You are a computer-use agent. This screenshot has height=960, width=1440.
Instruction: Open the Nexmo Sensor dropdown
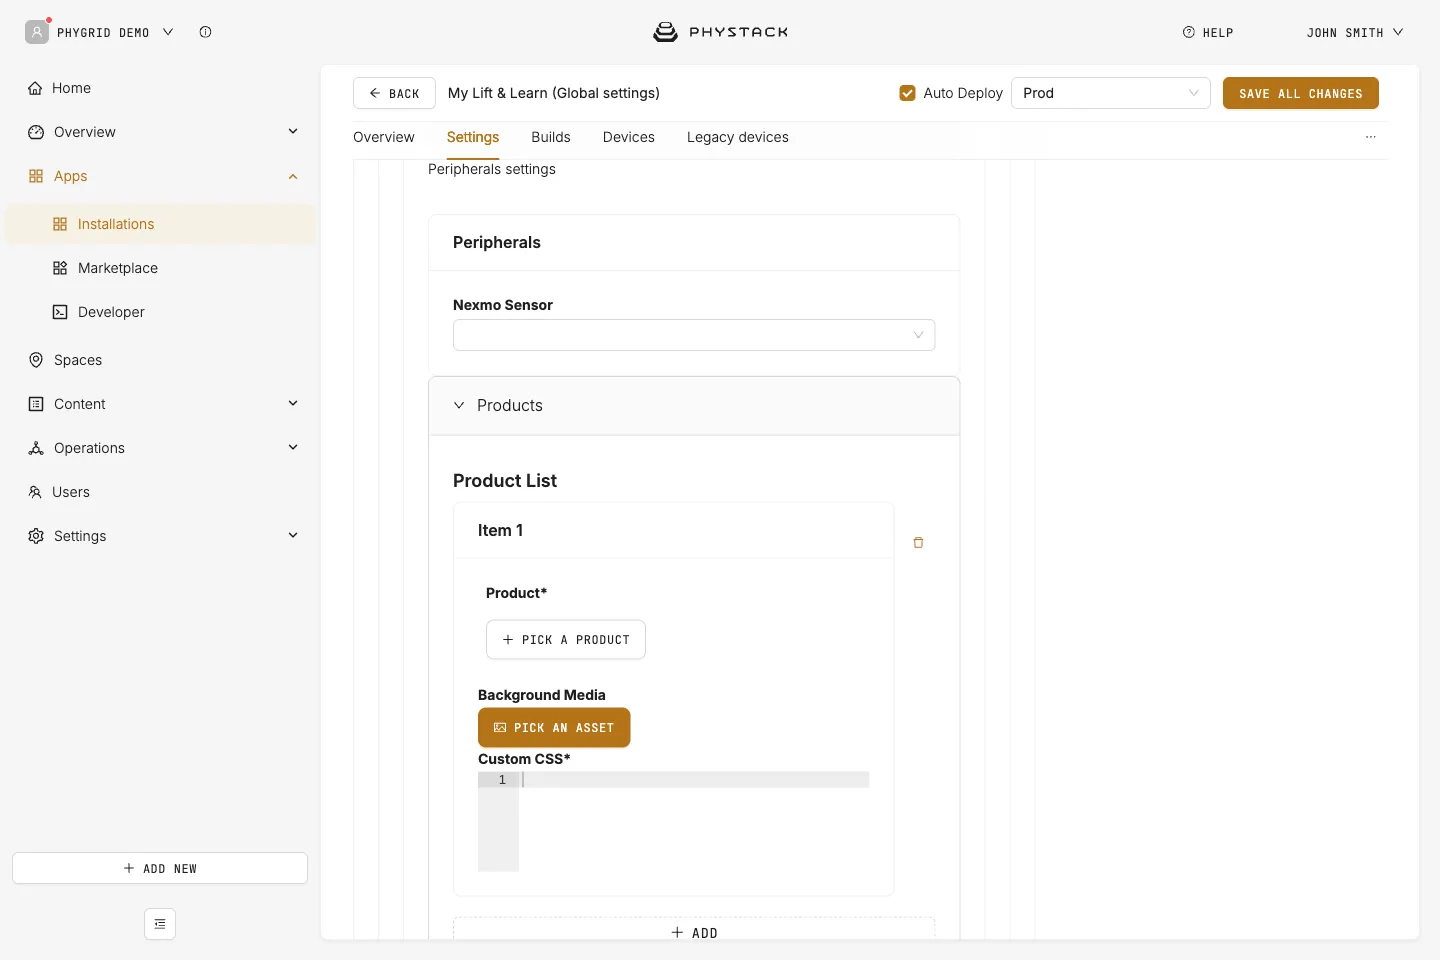coord(694,335)
